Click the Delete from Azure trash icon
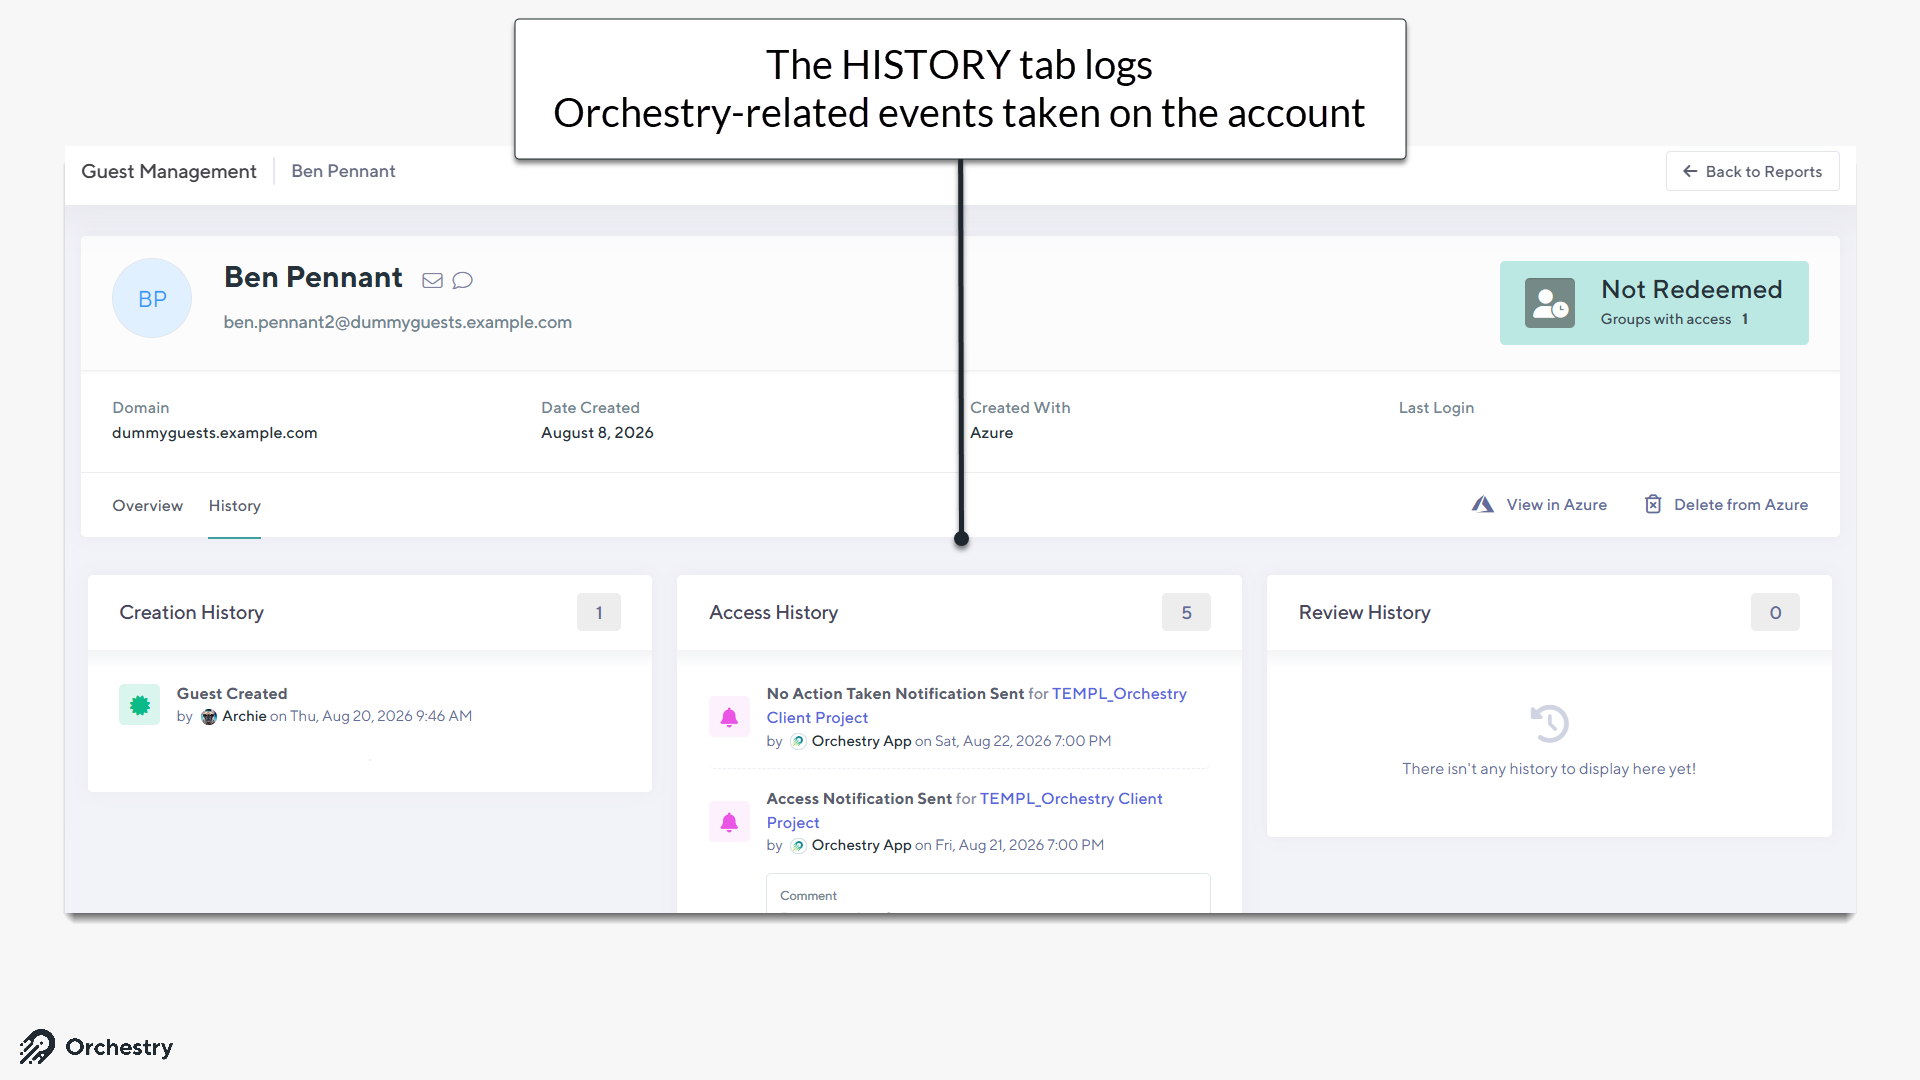 [1653, 505]
